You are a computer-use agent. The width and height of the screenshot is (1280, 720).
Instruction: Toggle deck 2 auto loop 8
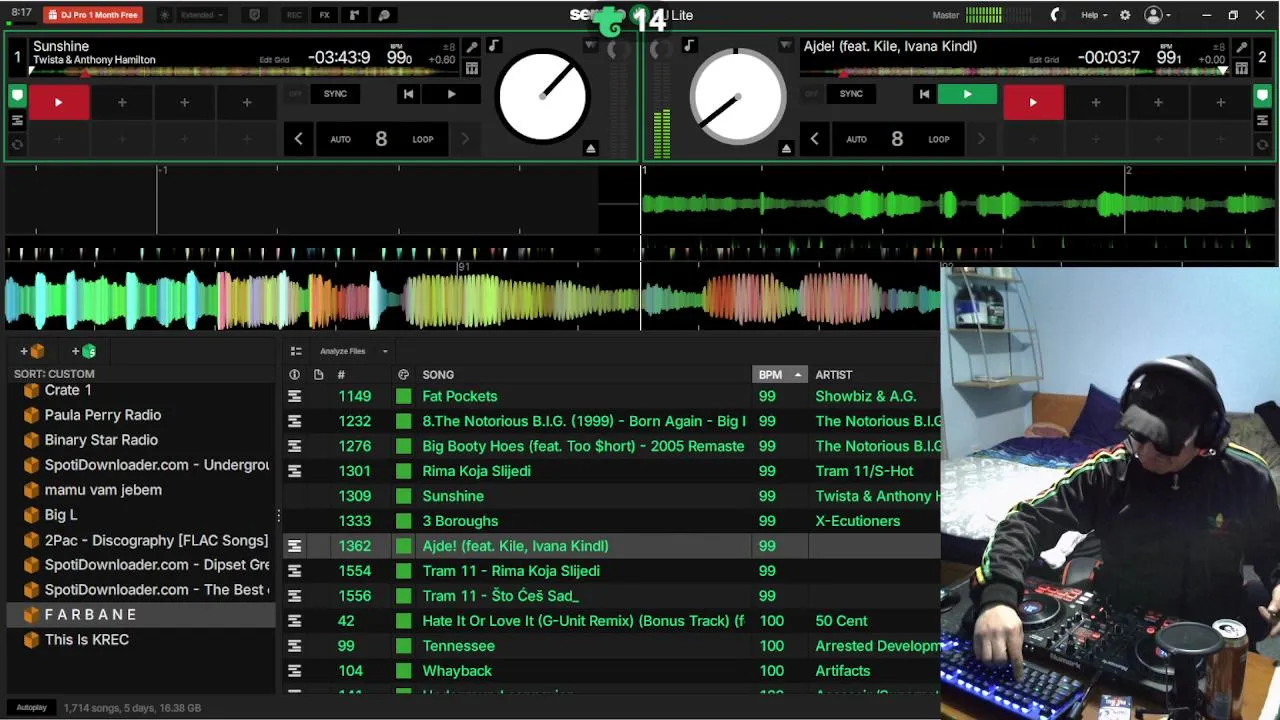[897, 139]
